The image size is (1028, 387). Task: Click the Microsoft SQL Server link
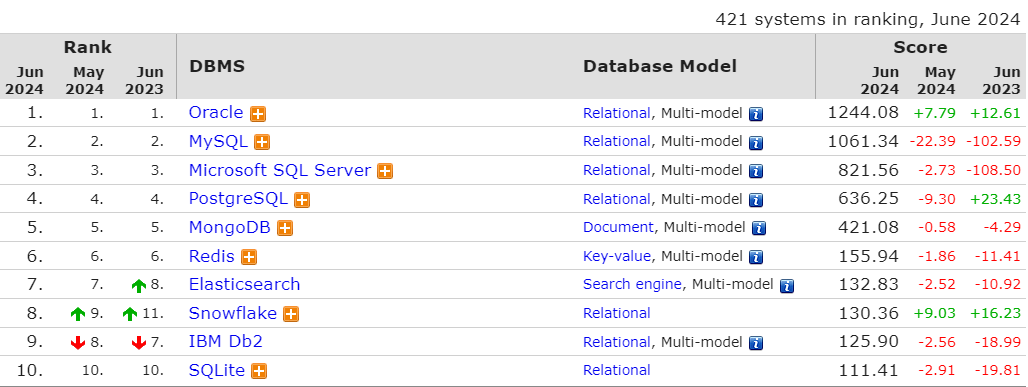pyautogui.click(x=280, y=170)
